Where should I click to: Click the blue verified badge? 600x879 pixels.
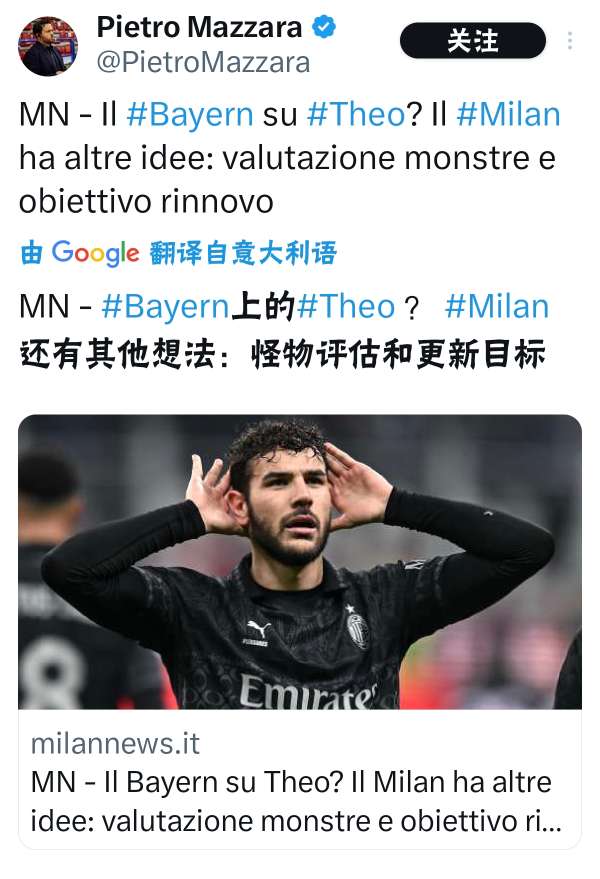[324, 27]
